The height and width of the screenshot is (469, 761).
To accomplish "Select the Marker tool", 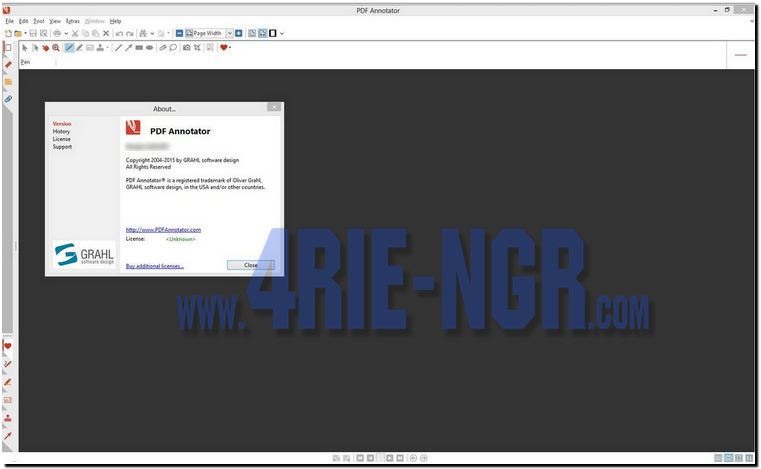I will tap(79, 48).
